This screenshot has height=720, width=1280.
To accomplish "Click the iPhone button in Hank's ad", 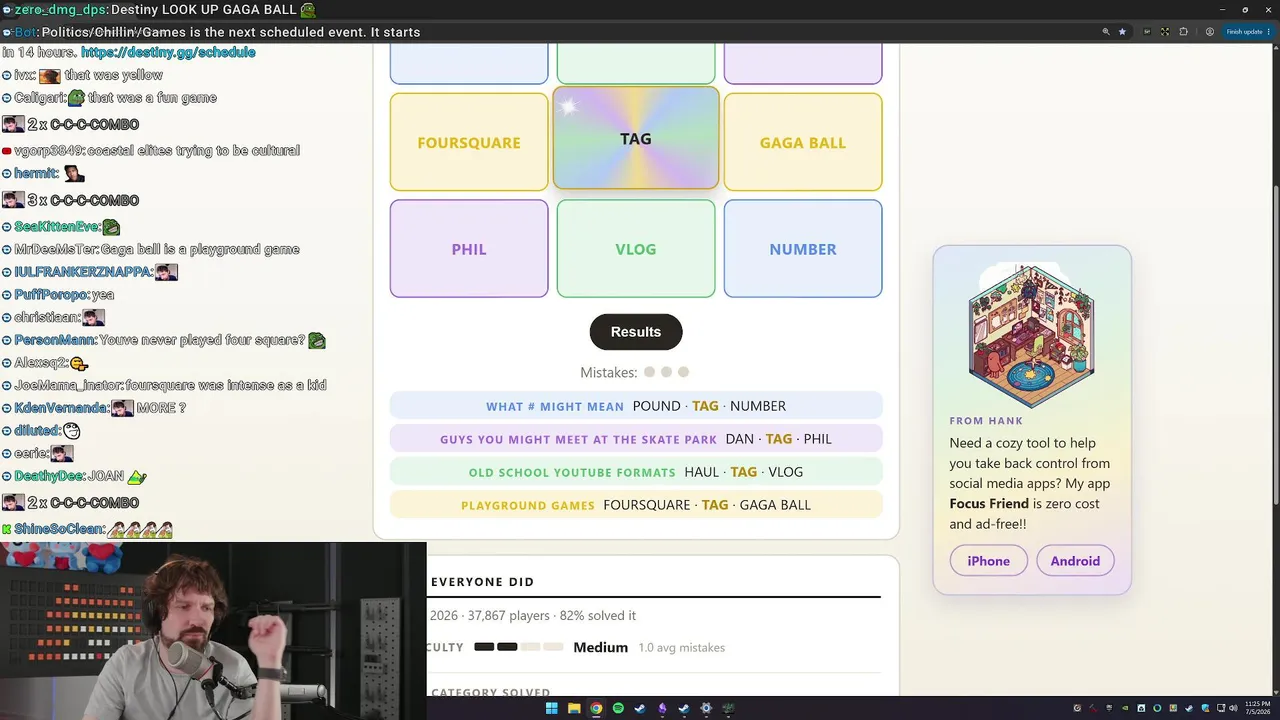I will 988,561.
